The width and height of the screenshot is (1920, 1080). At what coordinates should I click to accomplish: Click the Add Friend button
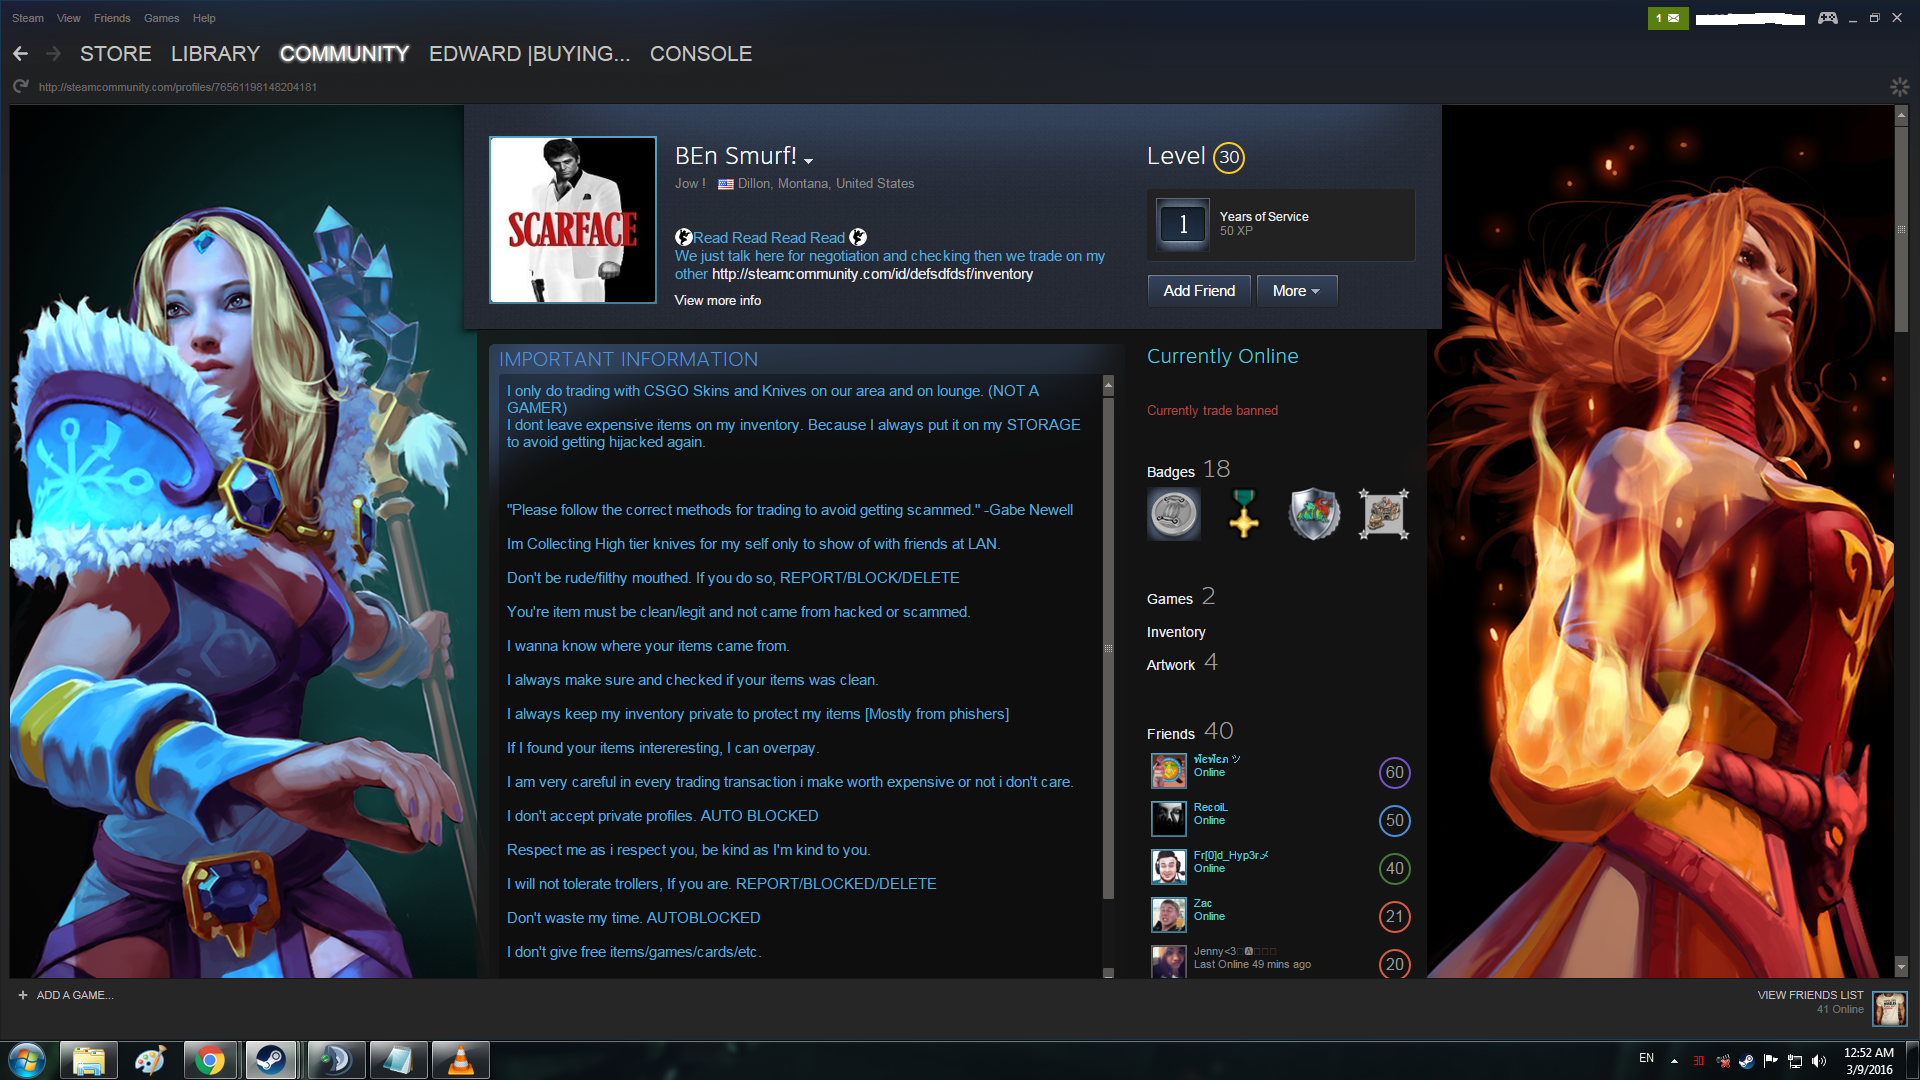click(1199, 291)
